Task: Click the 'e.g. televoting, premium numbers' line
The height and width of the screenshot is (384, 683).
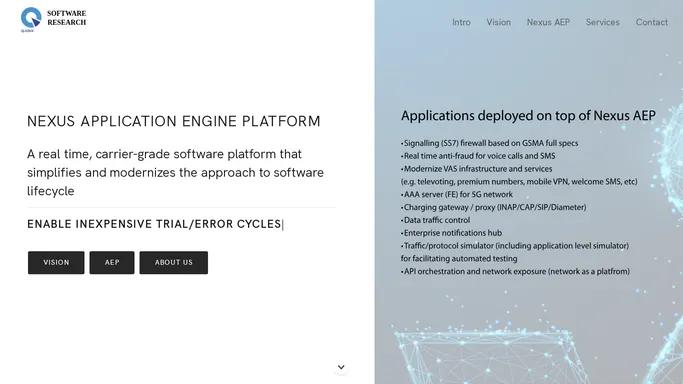Action: tap(519, 182)
